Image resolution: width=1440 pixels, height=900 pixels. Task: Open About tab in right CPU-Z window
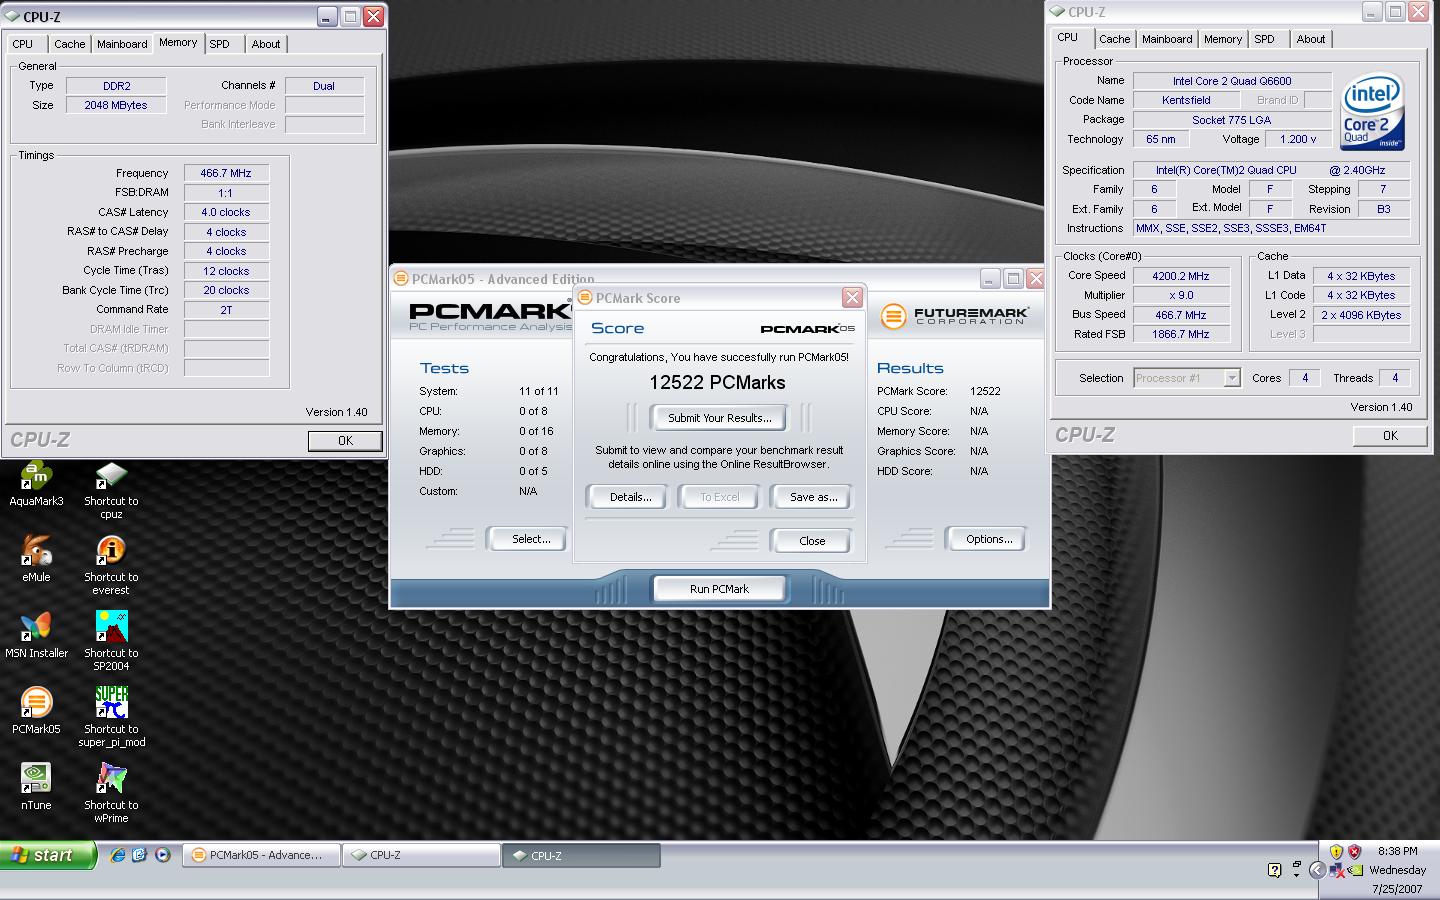click(x=1311, y=39)
